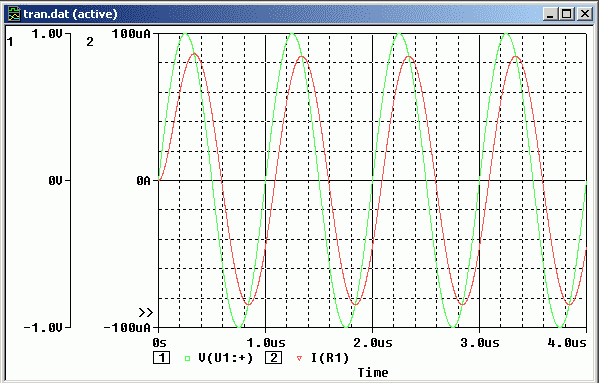Click the Y-axis 2 legend box
This screenshot has width=599, height=383.
pos(274,358)
